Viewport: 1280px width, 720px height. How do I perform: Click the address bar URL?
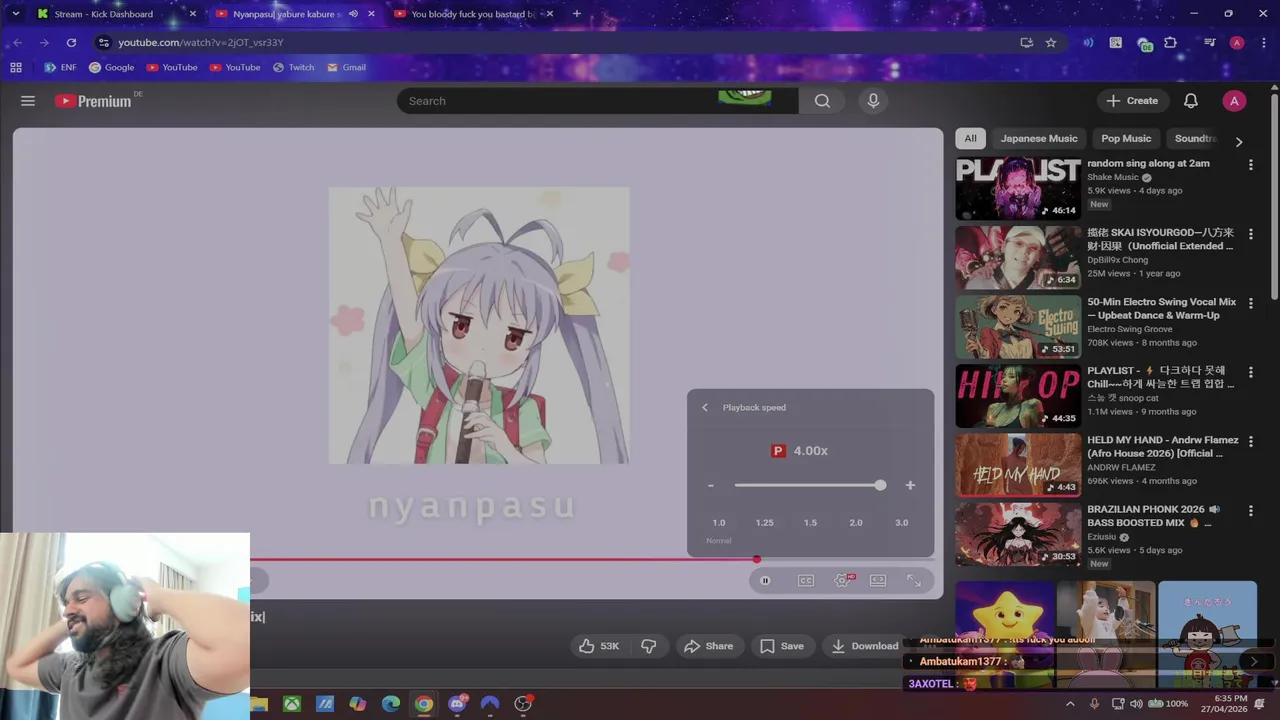[201, 42]
